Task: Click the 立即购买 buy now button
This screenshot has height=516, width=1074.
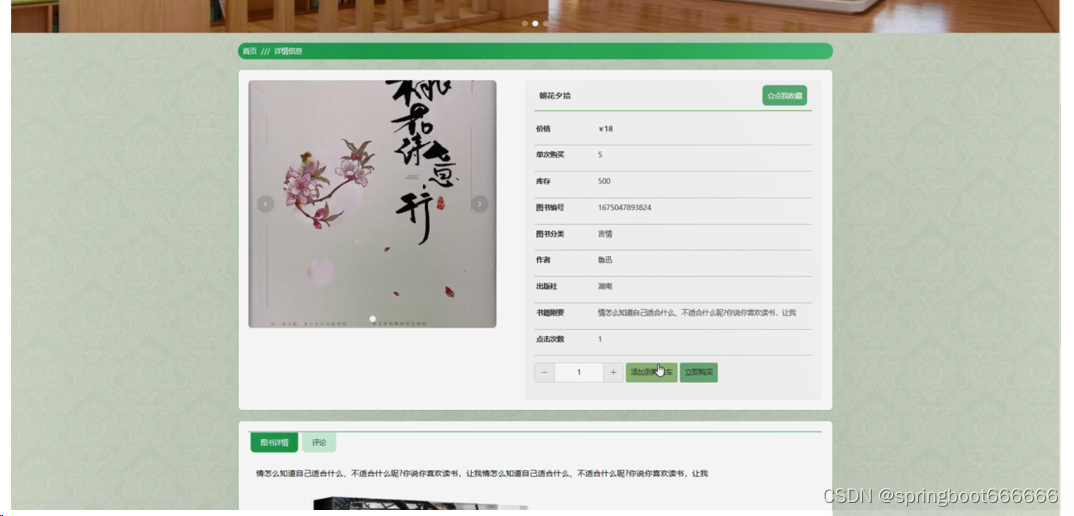Action: point(699,372)
